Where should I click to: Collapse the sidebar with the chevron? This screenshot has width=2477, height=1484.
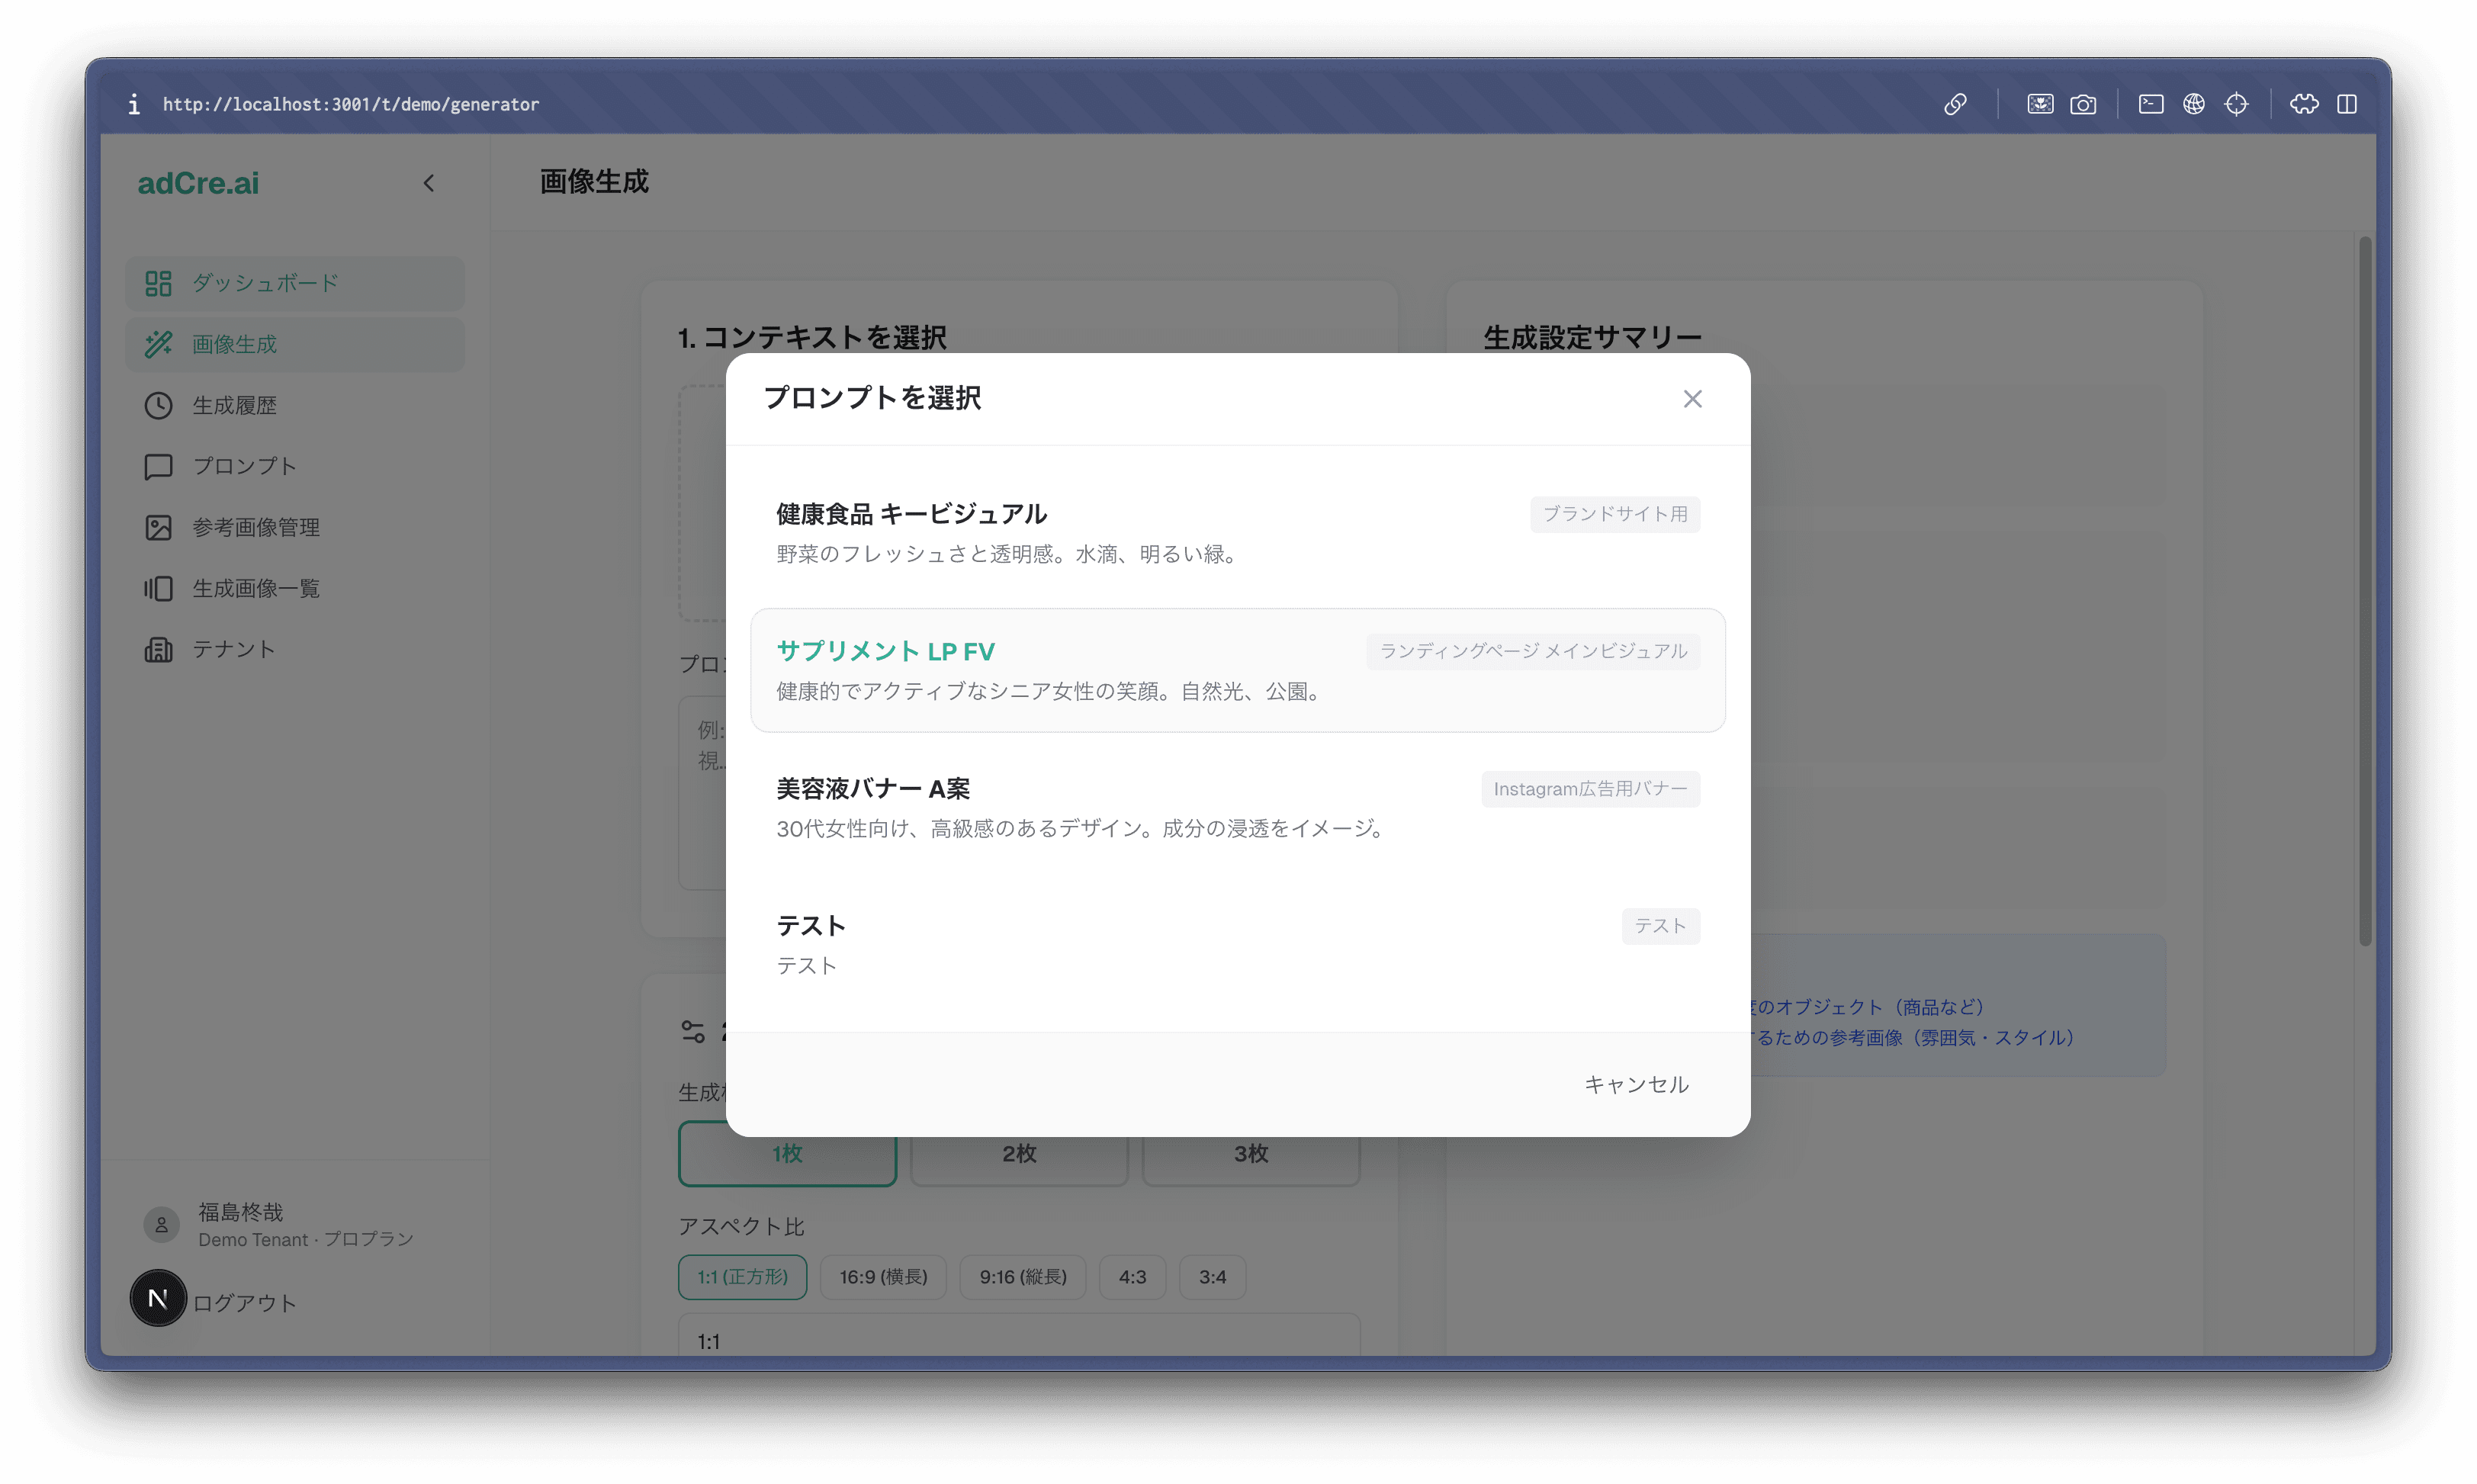point(429,183)
